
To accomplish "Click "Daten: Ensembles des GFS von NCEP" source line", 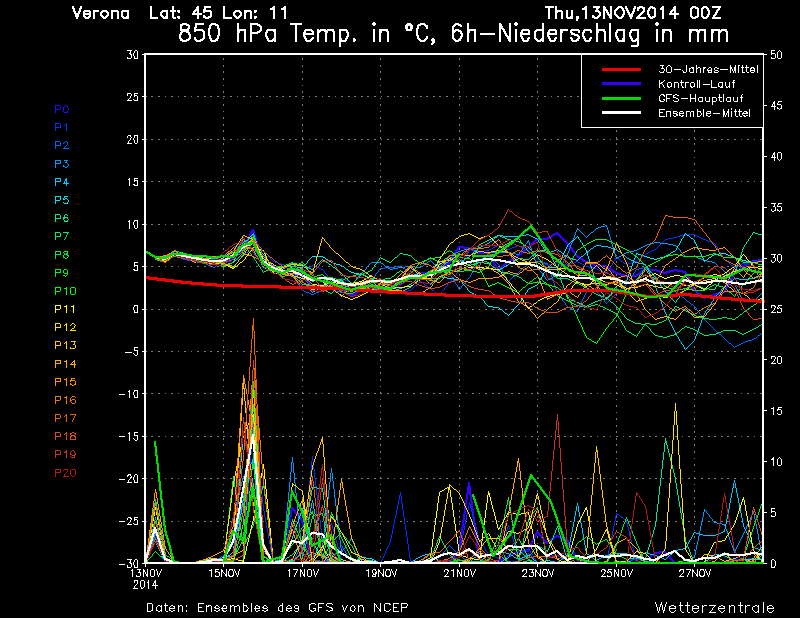I will [x=277, y=608].
